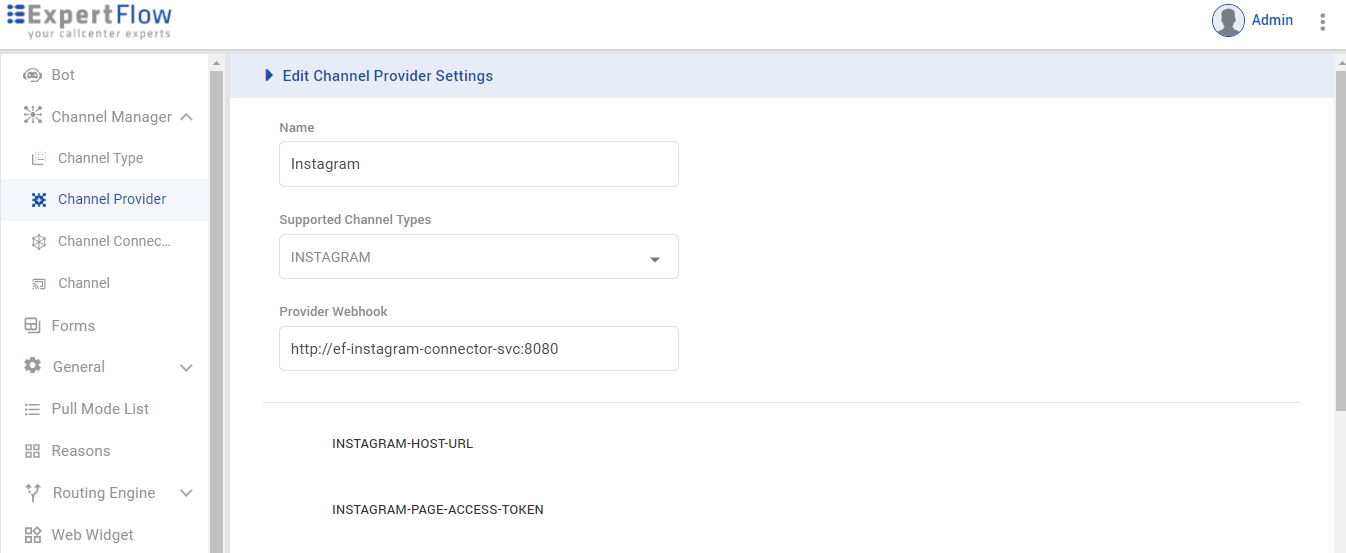Open the three-dot options menu
Image resolution: width=1346 pixels, height=553 pixels.
coord(1323,21)
